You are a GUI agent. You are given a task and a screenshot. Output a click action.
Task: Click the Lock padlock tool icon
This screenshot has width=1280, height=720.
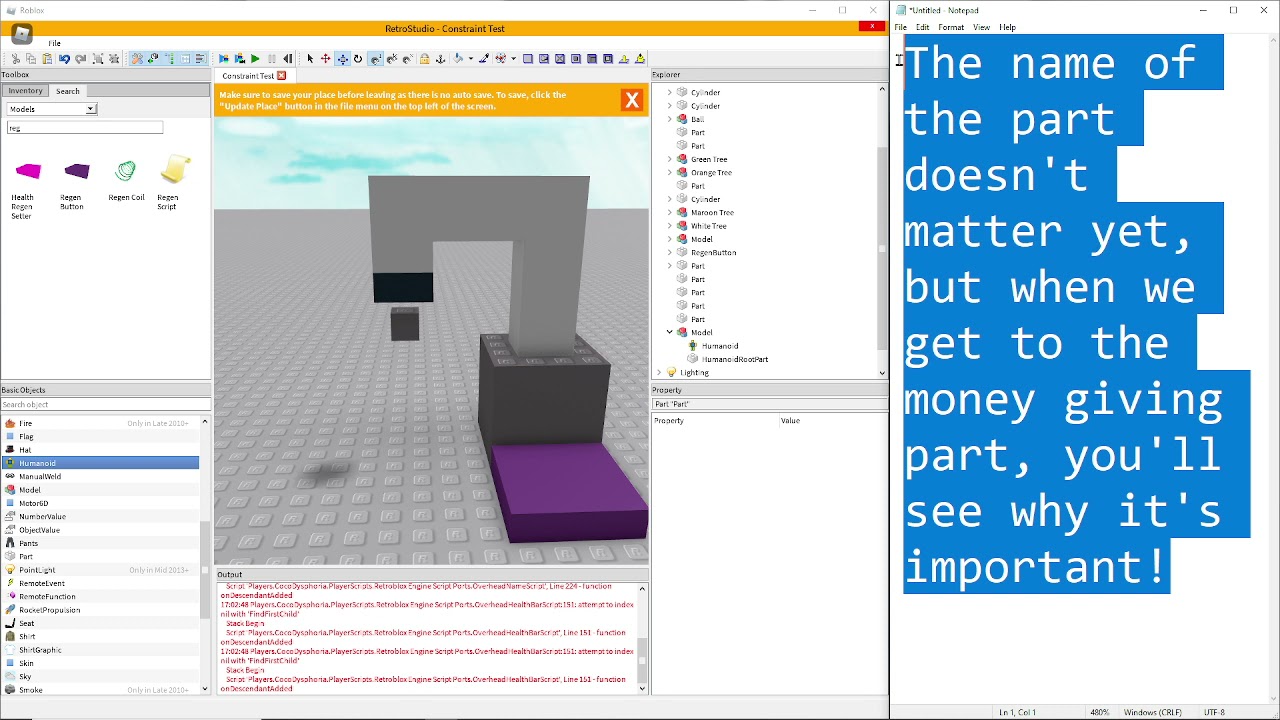[x=424, y=59]
